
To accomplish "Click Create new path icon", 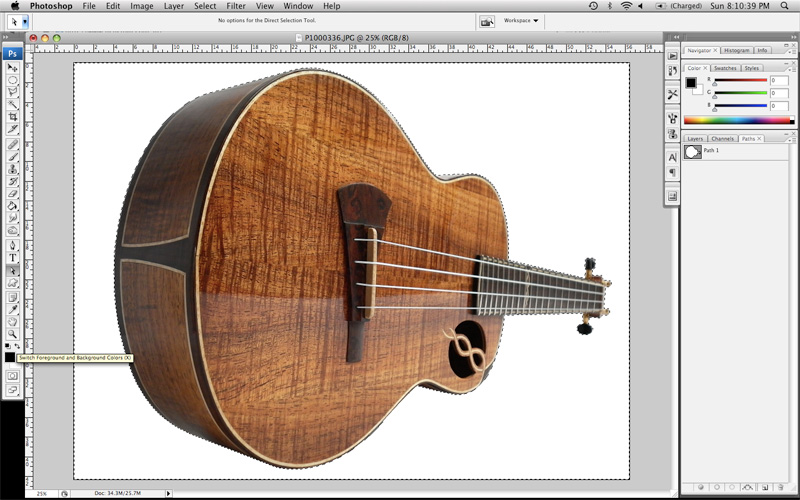I will (x=764, y=487).
